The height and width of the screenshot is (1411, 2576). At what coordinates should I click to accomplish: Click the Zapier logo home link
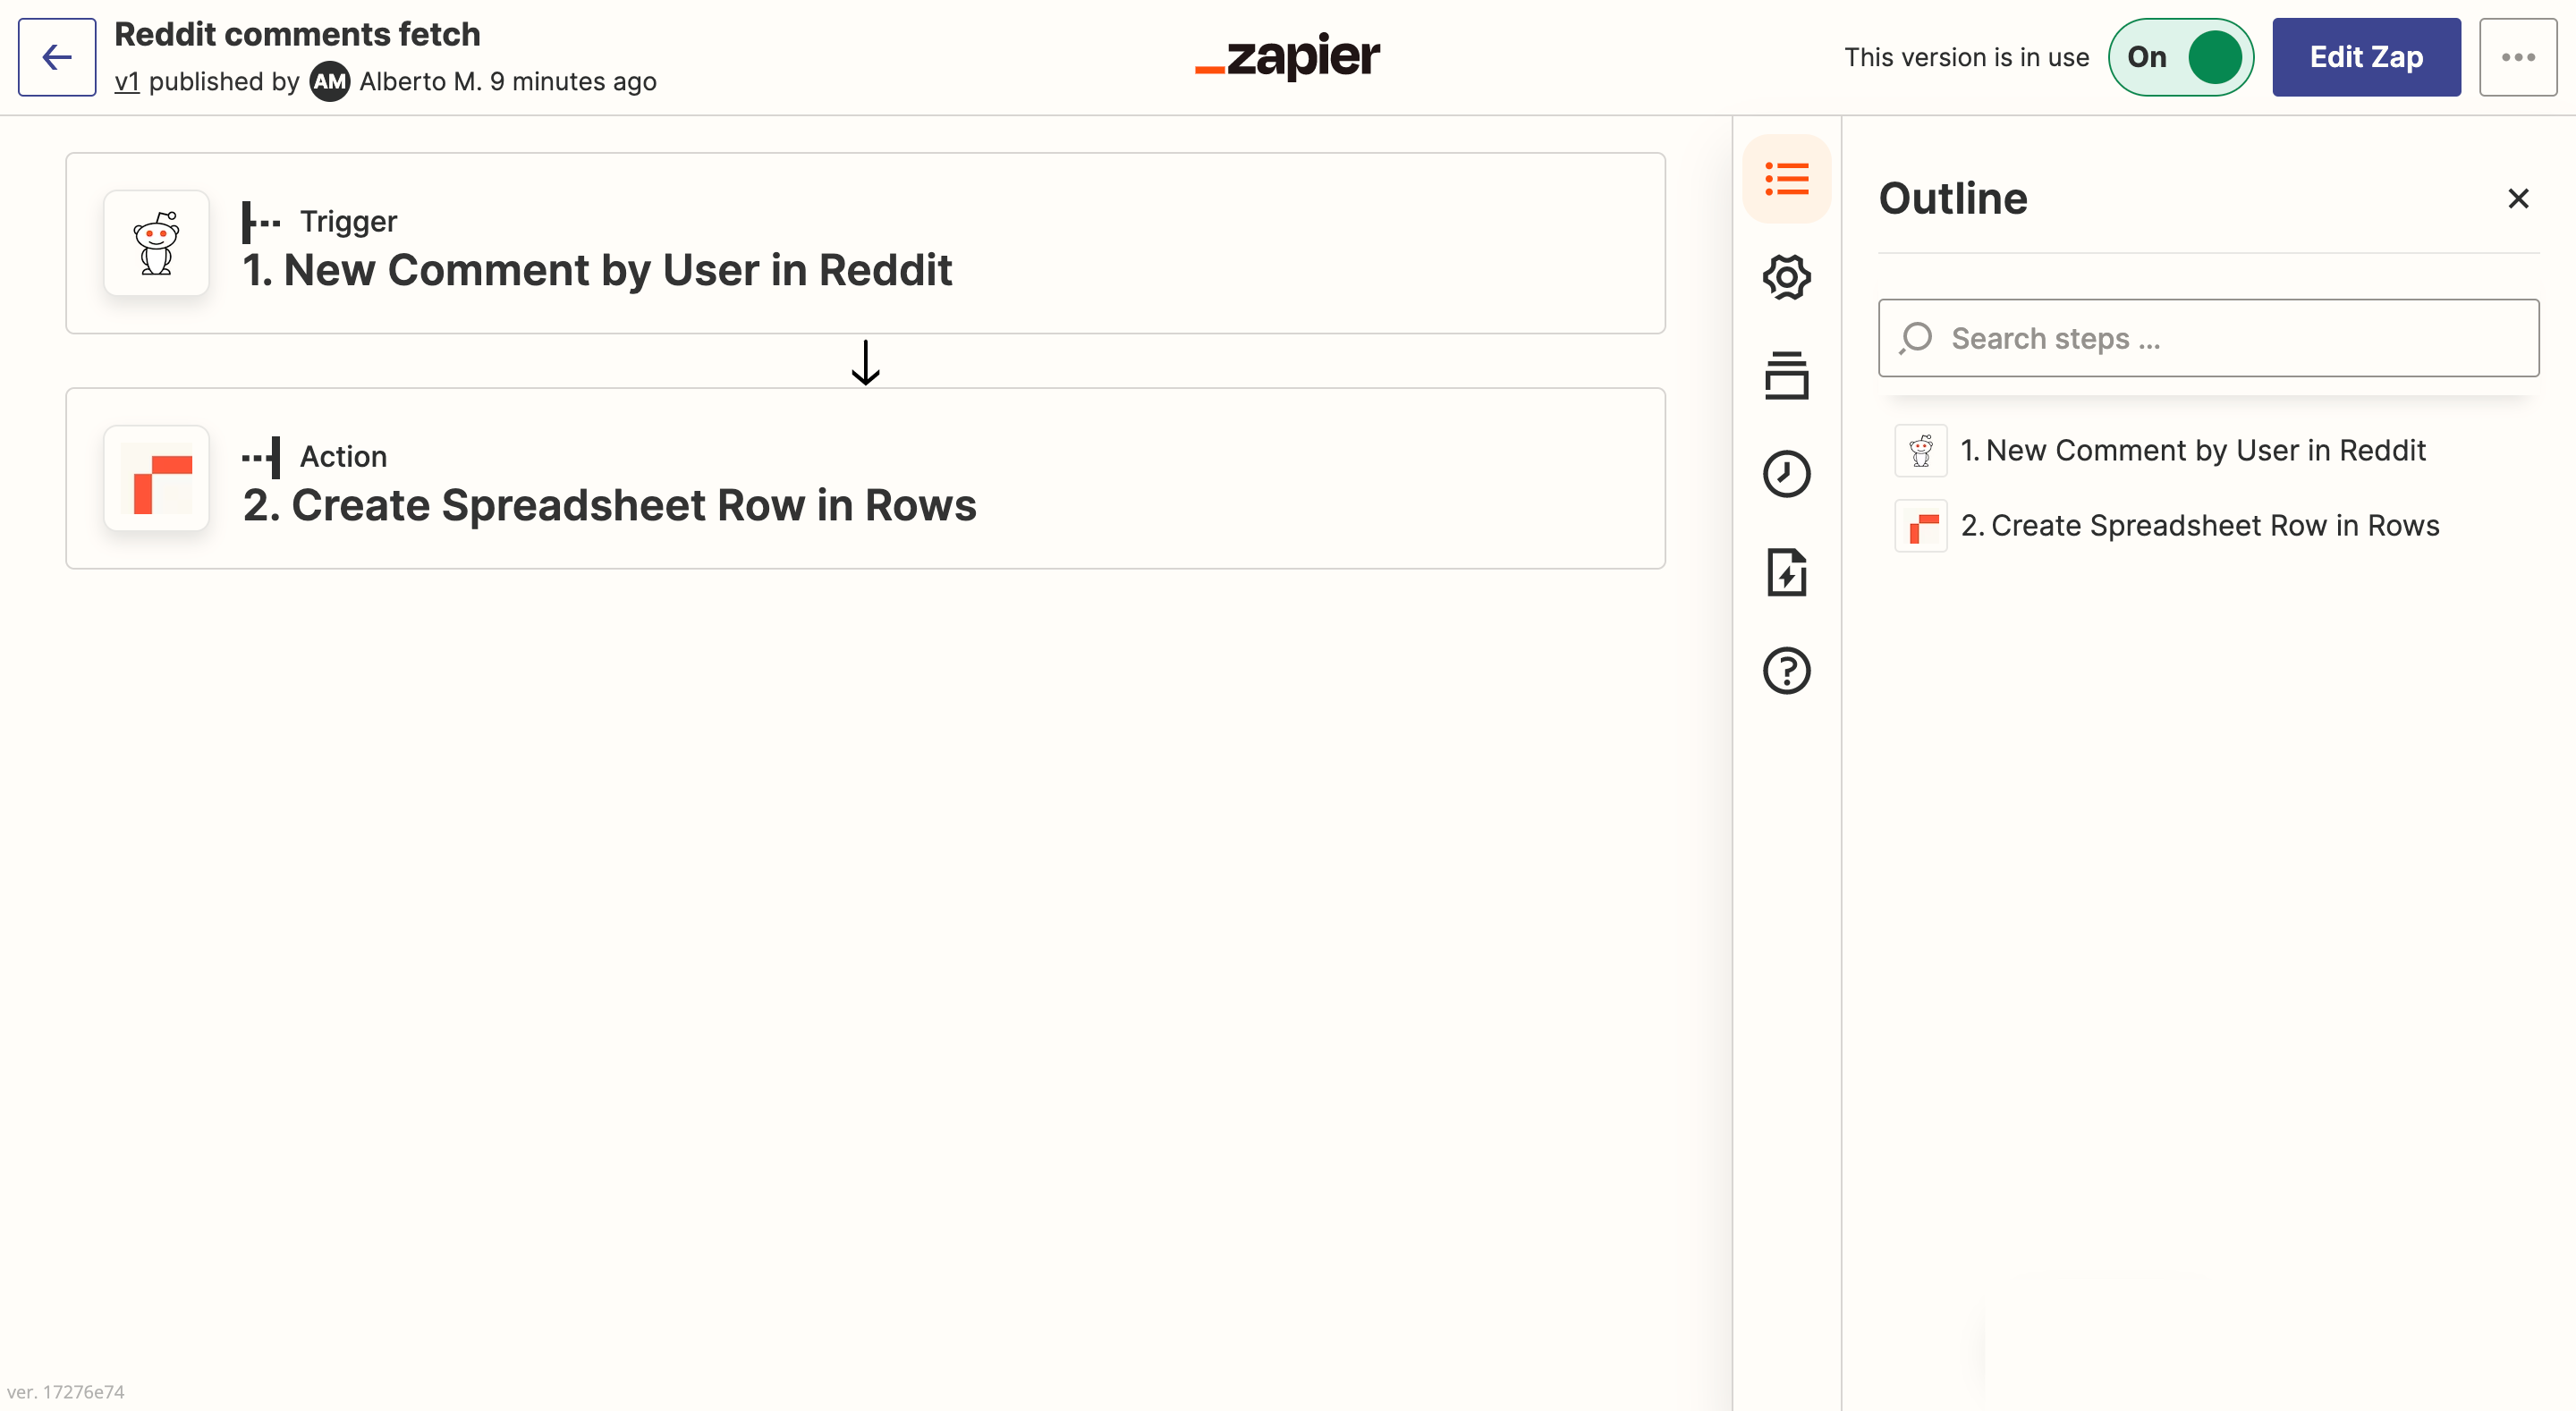[x=1288, y=57]
